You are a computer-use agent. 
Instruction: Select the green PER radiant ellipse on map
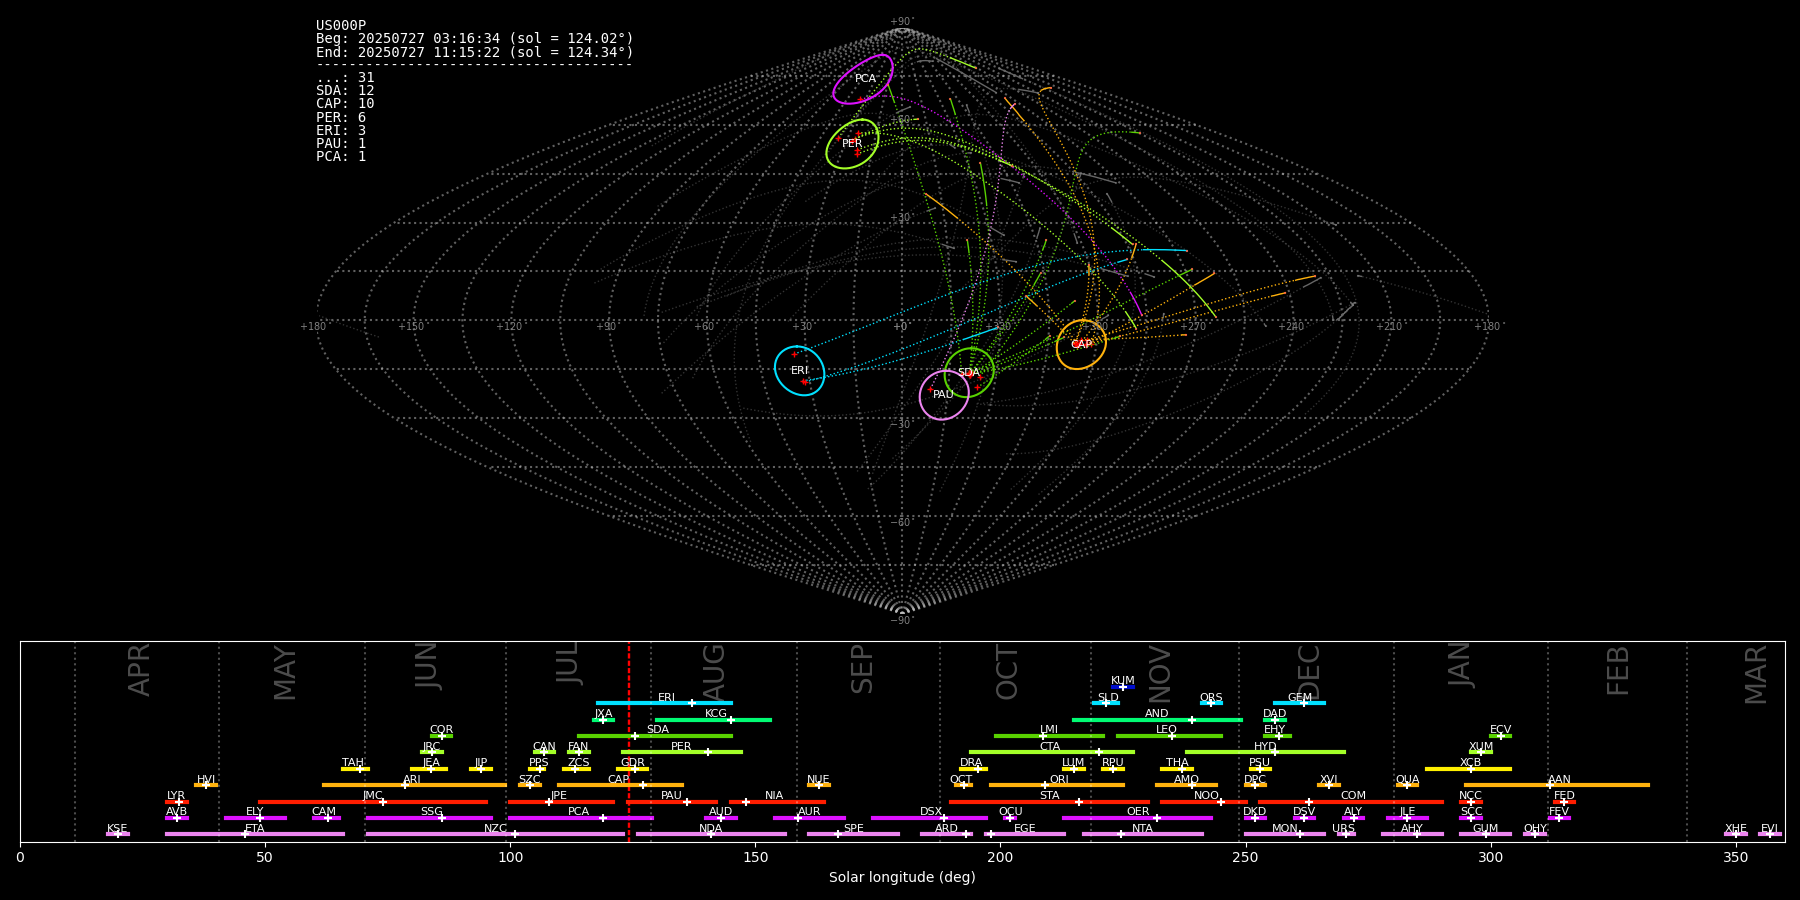852,144
